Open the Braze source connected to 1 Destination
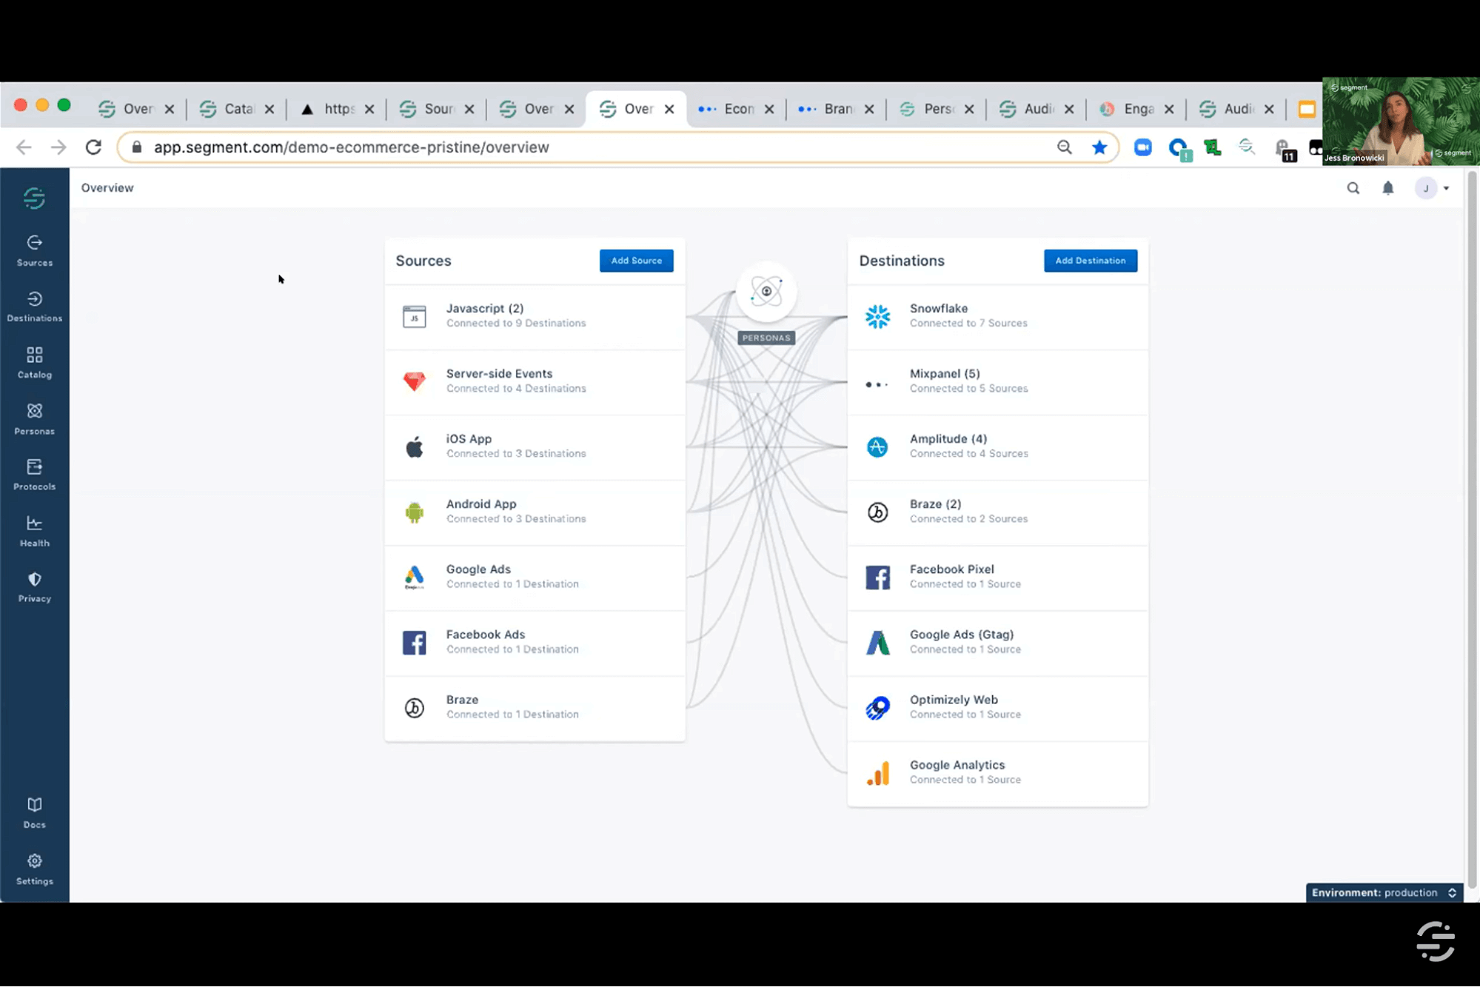 (x=535, y=708)
